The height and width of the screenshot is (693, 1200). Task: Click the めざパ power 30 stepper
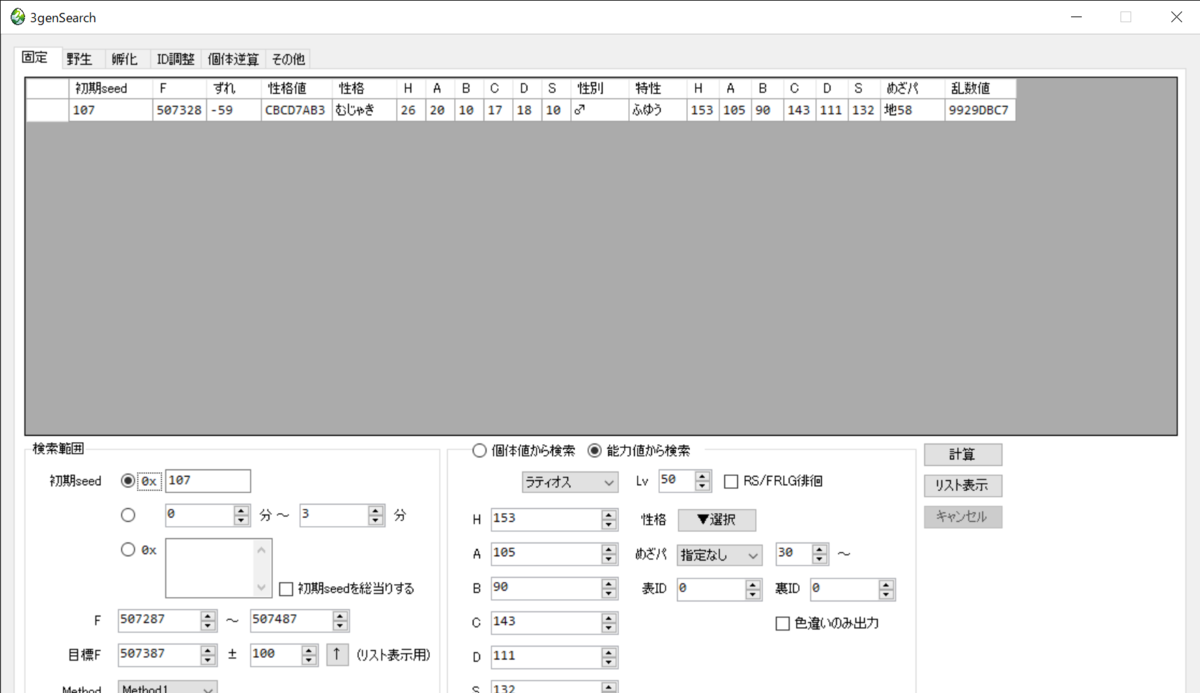[x=803, y=554]
